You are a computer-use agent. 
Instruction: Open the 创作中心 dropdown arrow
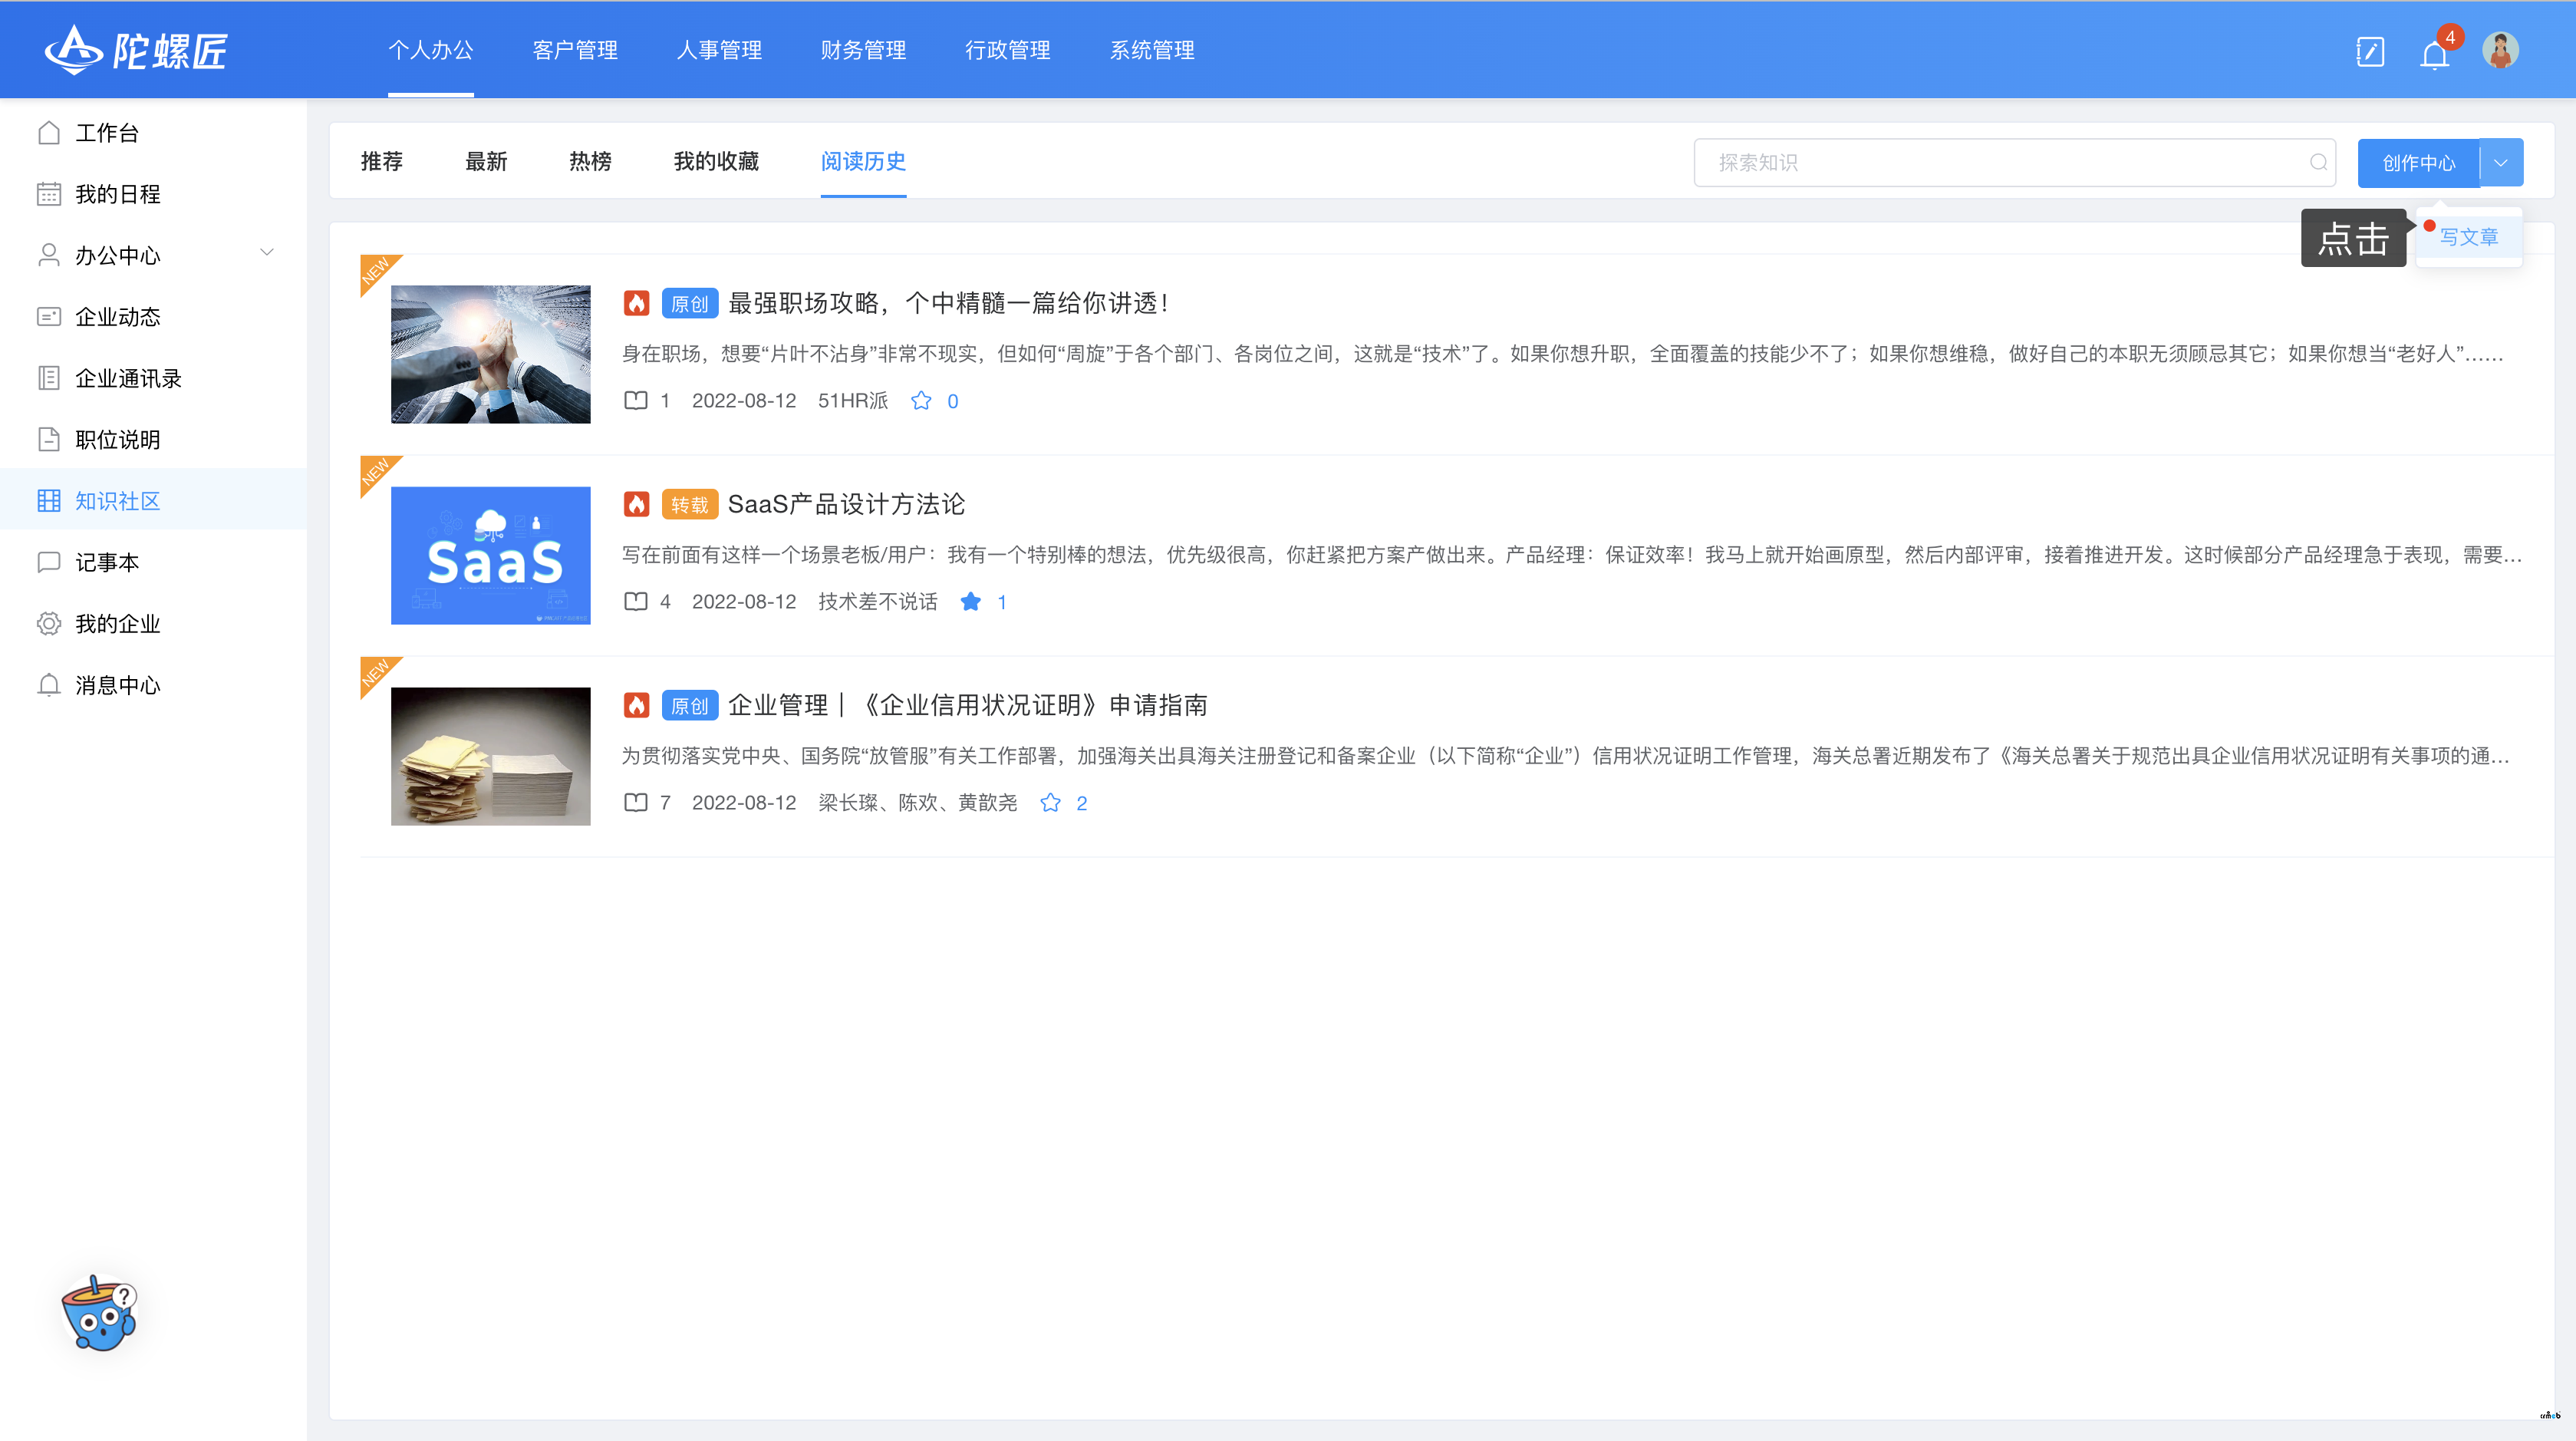click(x=2501, y=163)
